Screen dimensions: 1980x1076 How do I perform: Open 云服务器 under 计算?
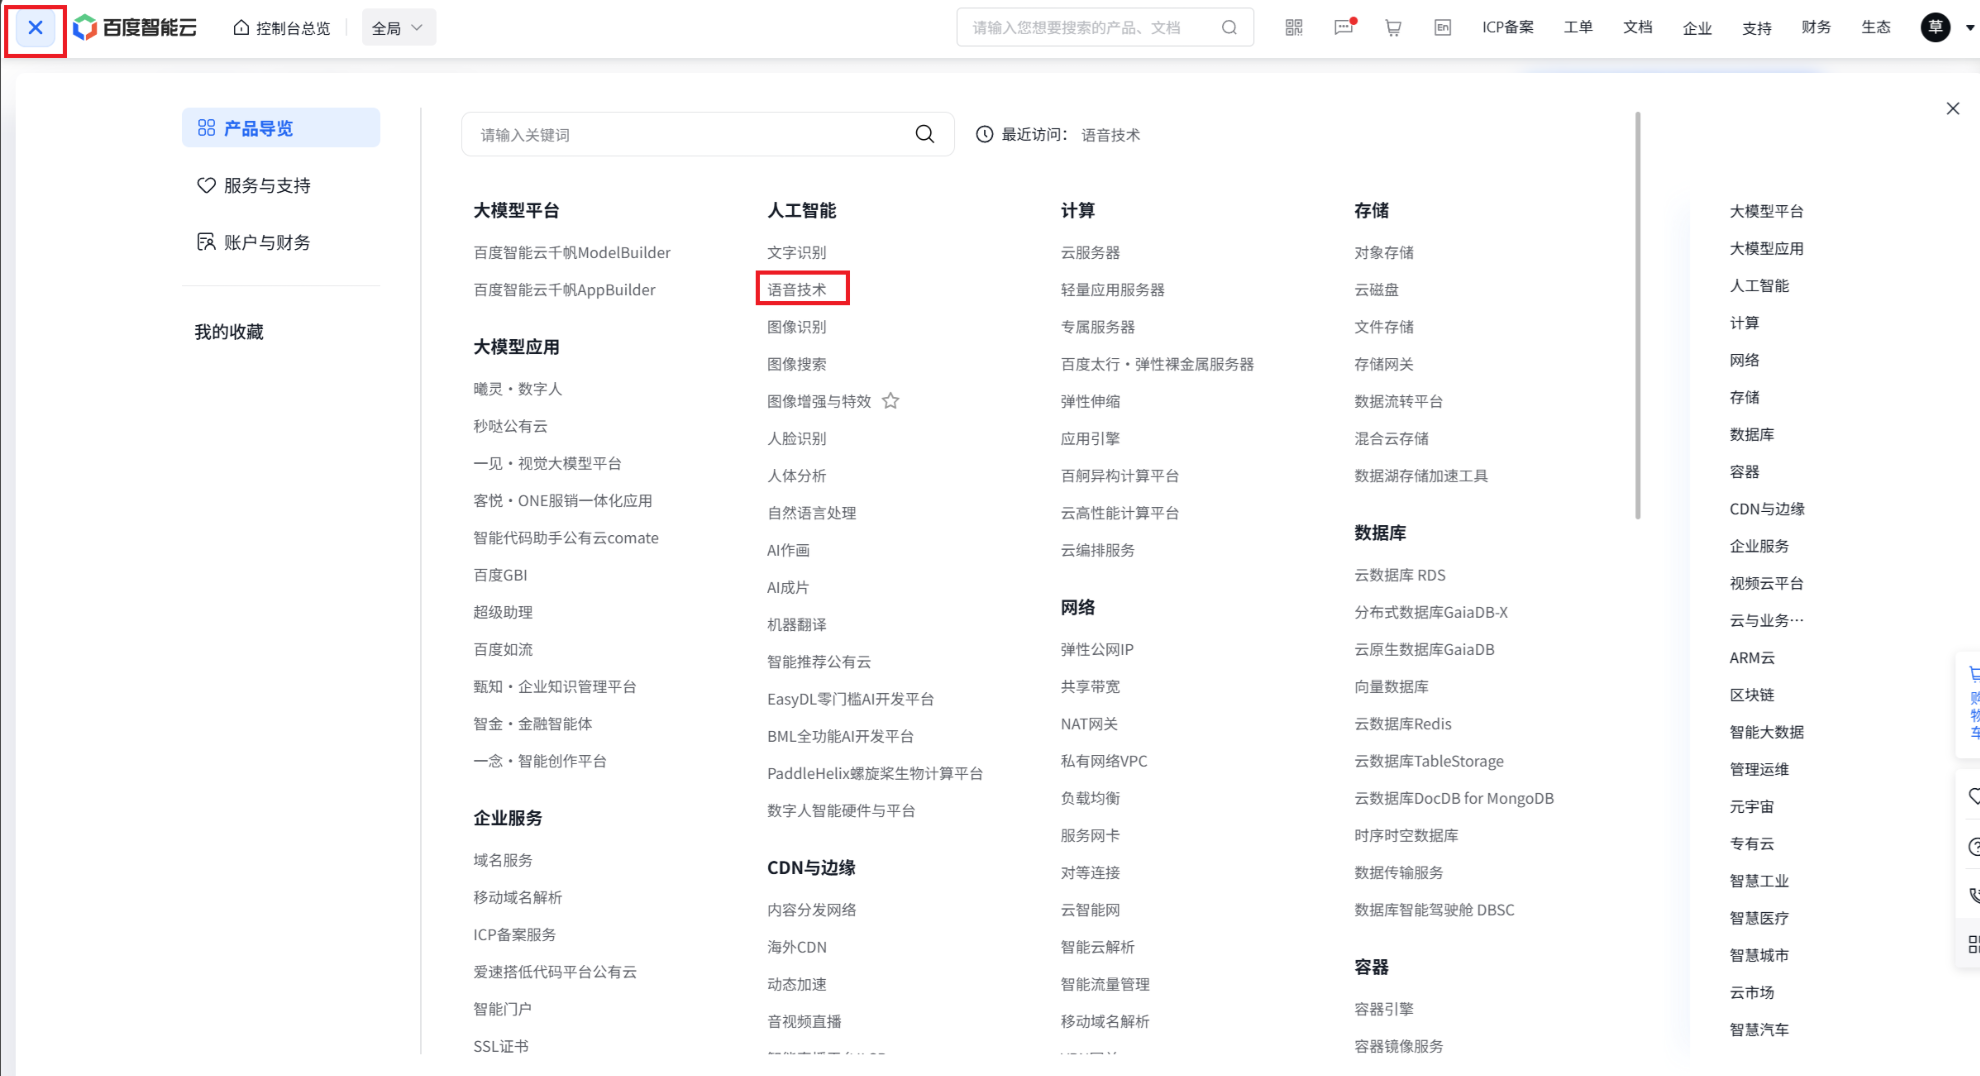point(1090,253)
